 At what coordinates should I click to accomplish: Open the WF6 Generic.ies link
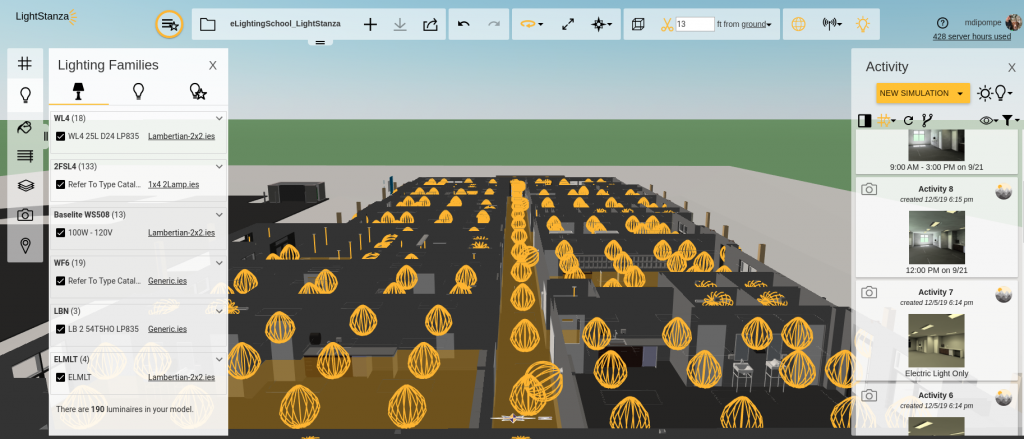[167, 281]
